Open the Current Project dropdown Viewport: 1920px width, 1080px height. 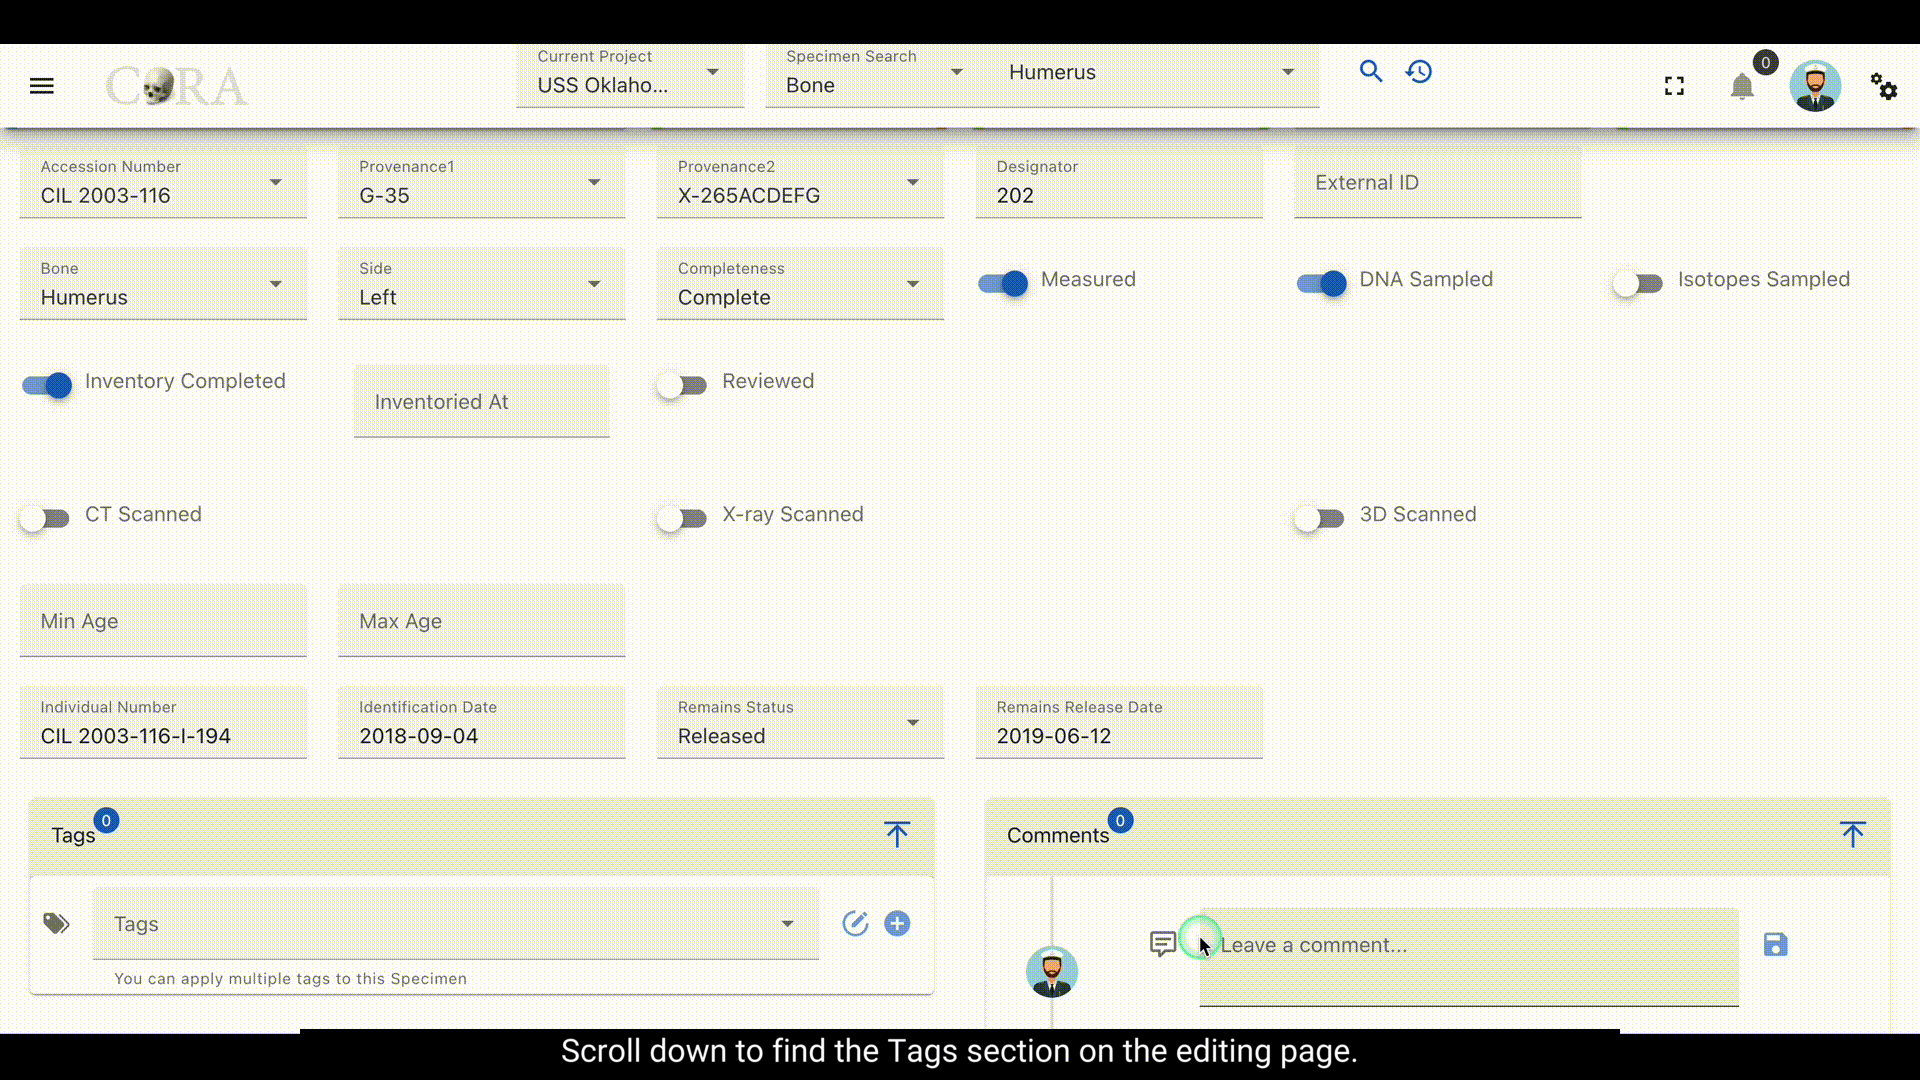[630, 75]
